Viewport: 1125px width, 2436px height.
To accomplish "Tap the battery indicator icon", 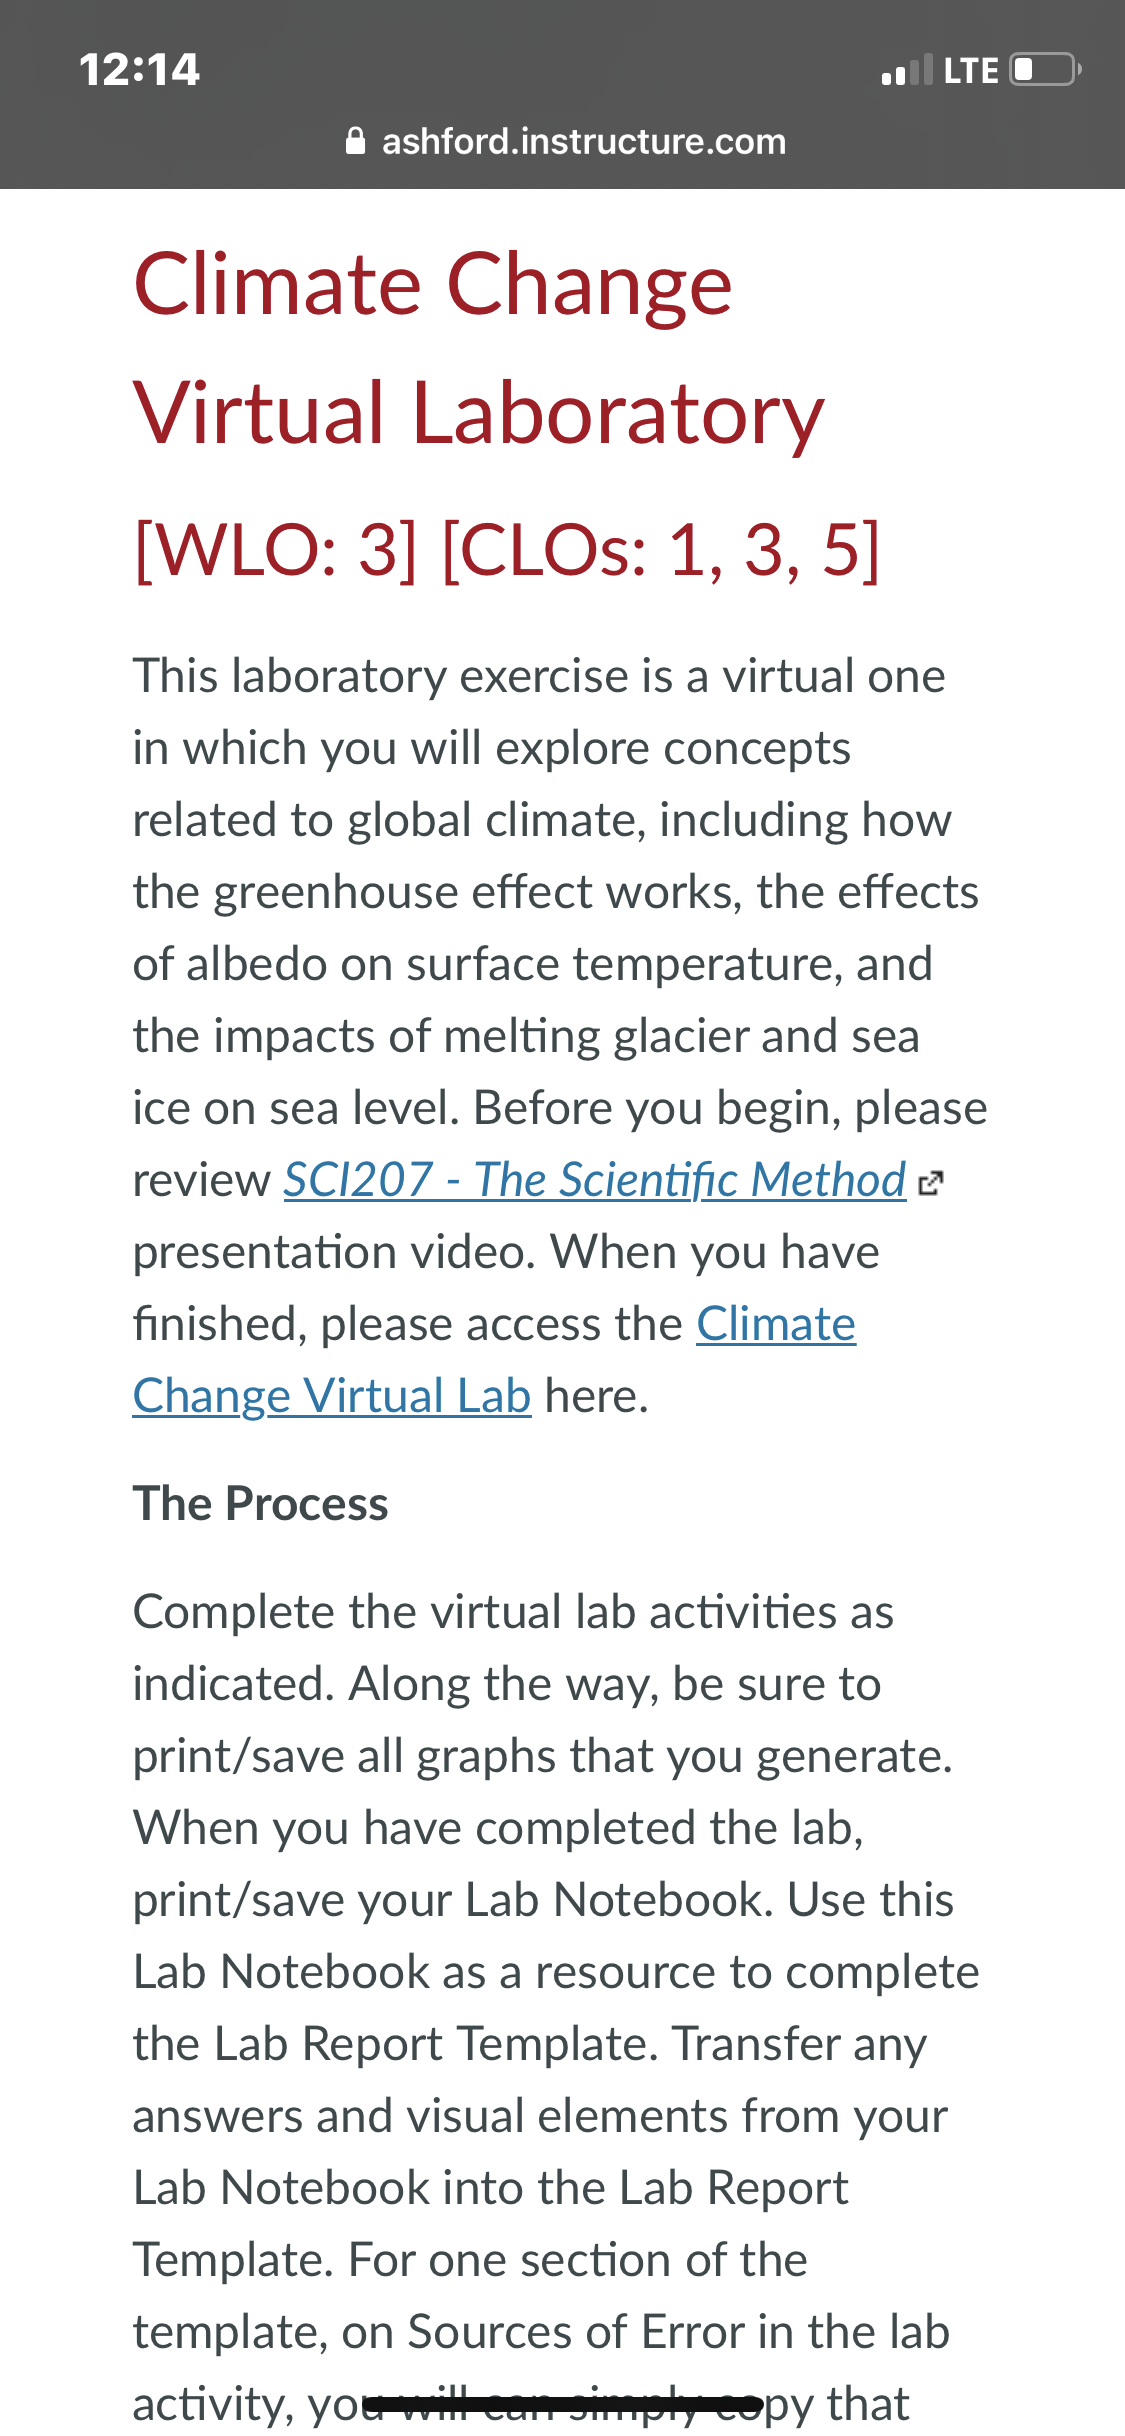I will [x=1045, y=70].
